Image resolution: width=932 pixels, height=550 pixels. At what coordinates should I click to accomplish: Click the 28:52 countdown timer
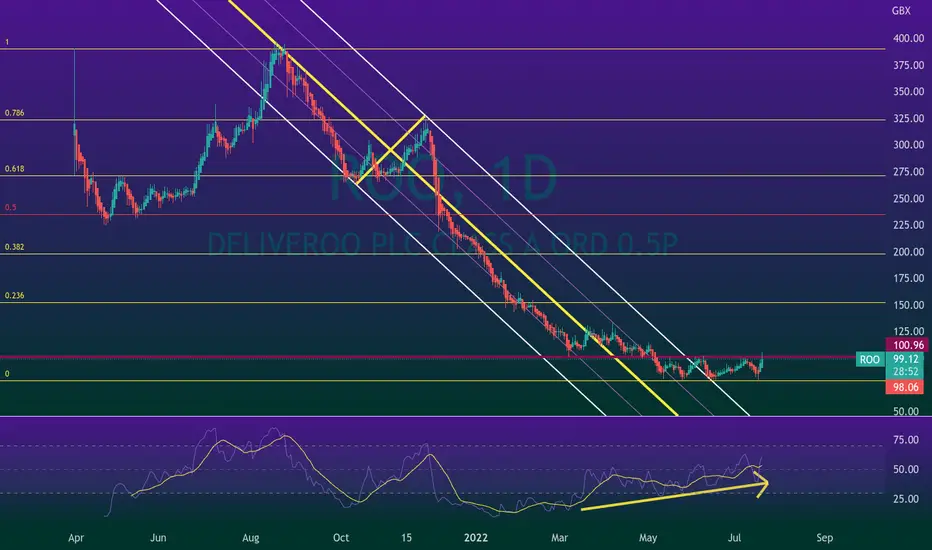coord(906,372)
